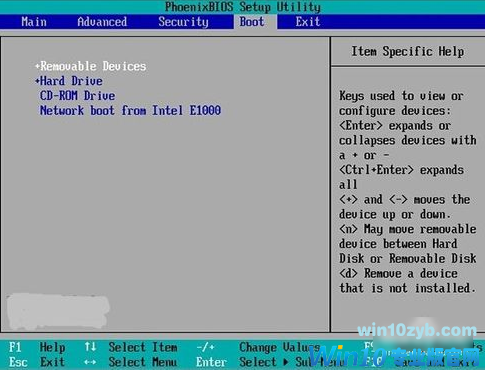
Task: Click '<Enter> expands or' help line
Action: tap(395, 126)
